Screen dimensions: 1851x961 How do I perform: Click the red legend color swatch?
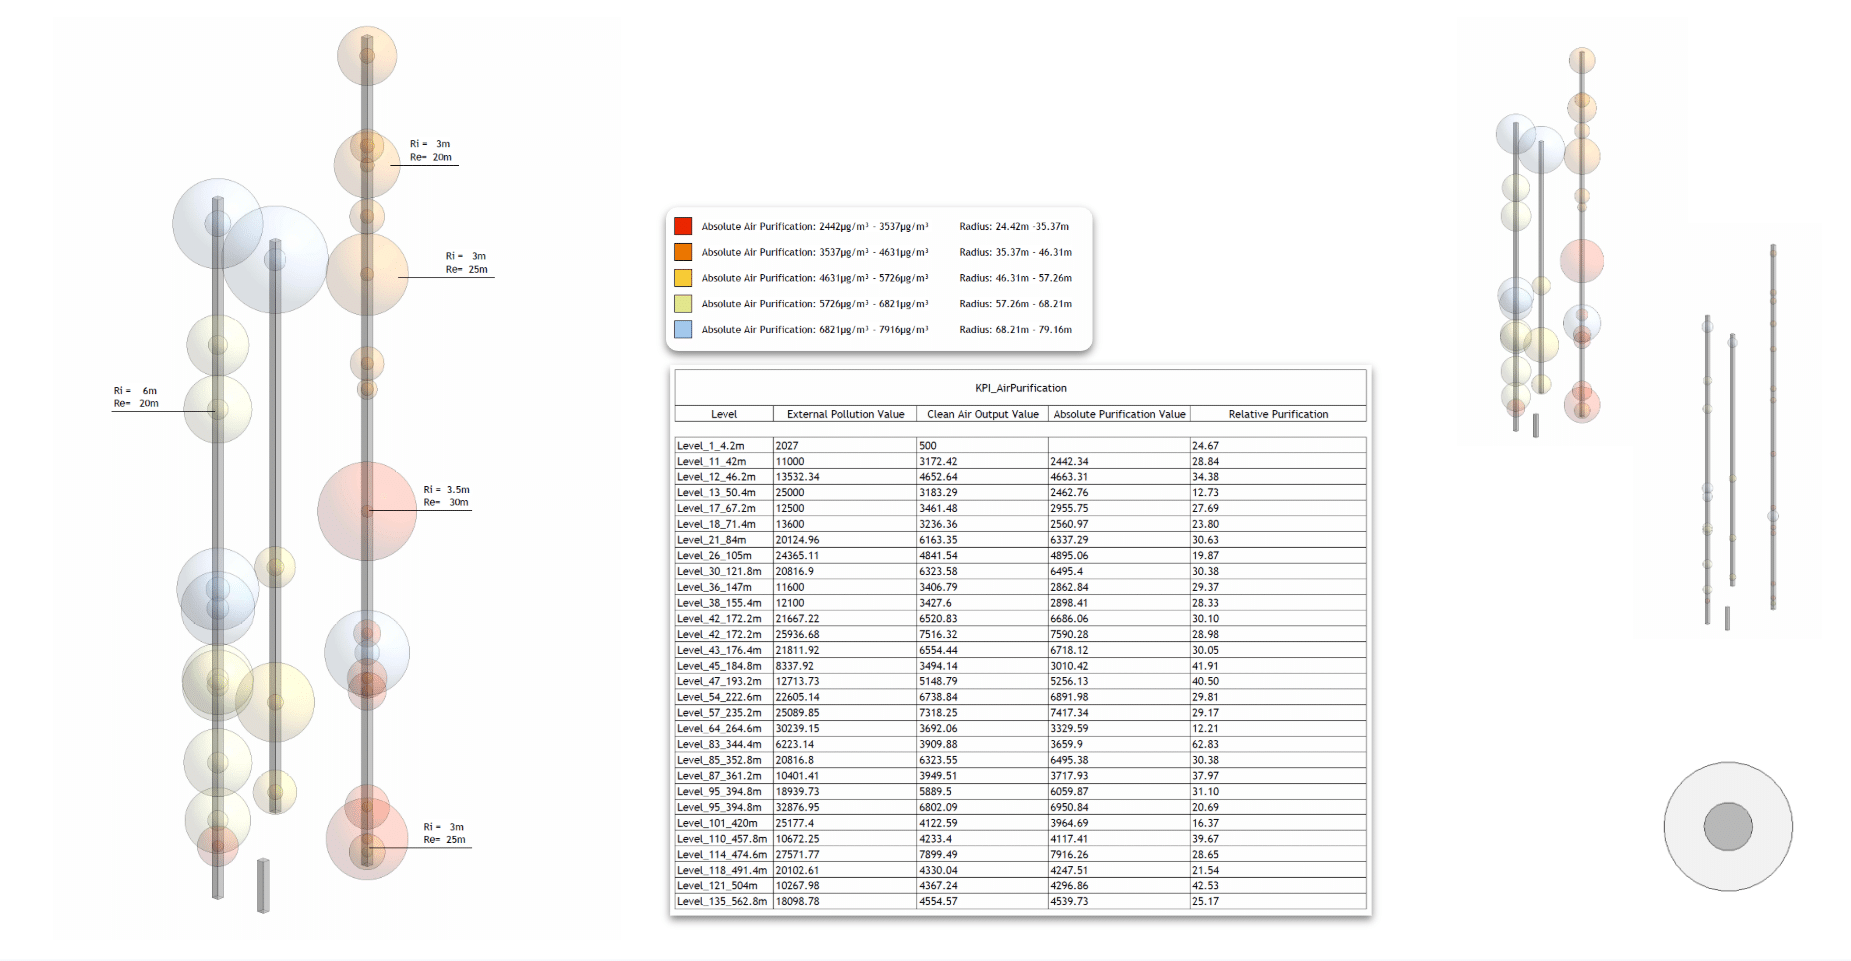tap(683, 226)
